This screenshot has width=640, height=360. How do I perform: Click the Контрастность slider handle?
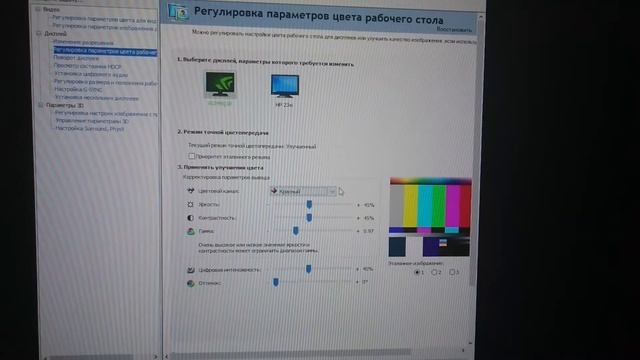tap(309, 218)
